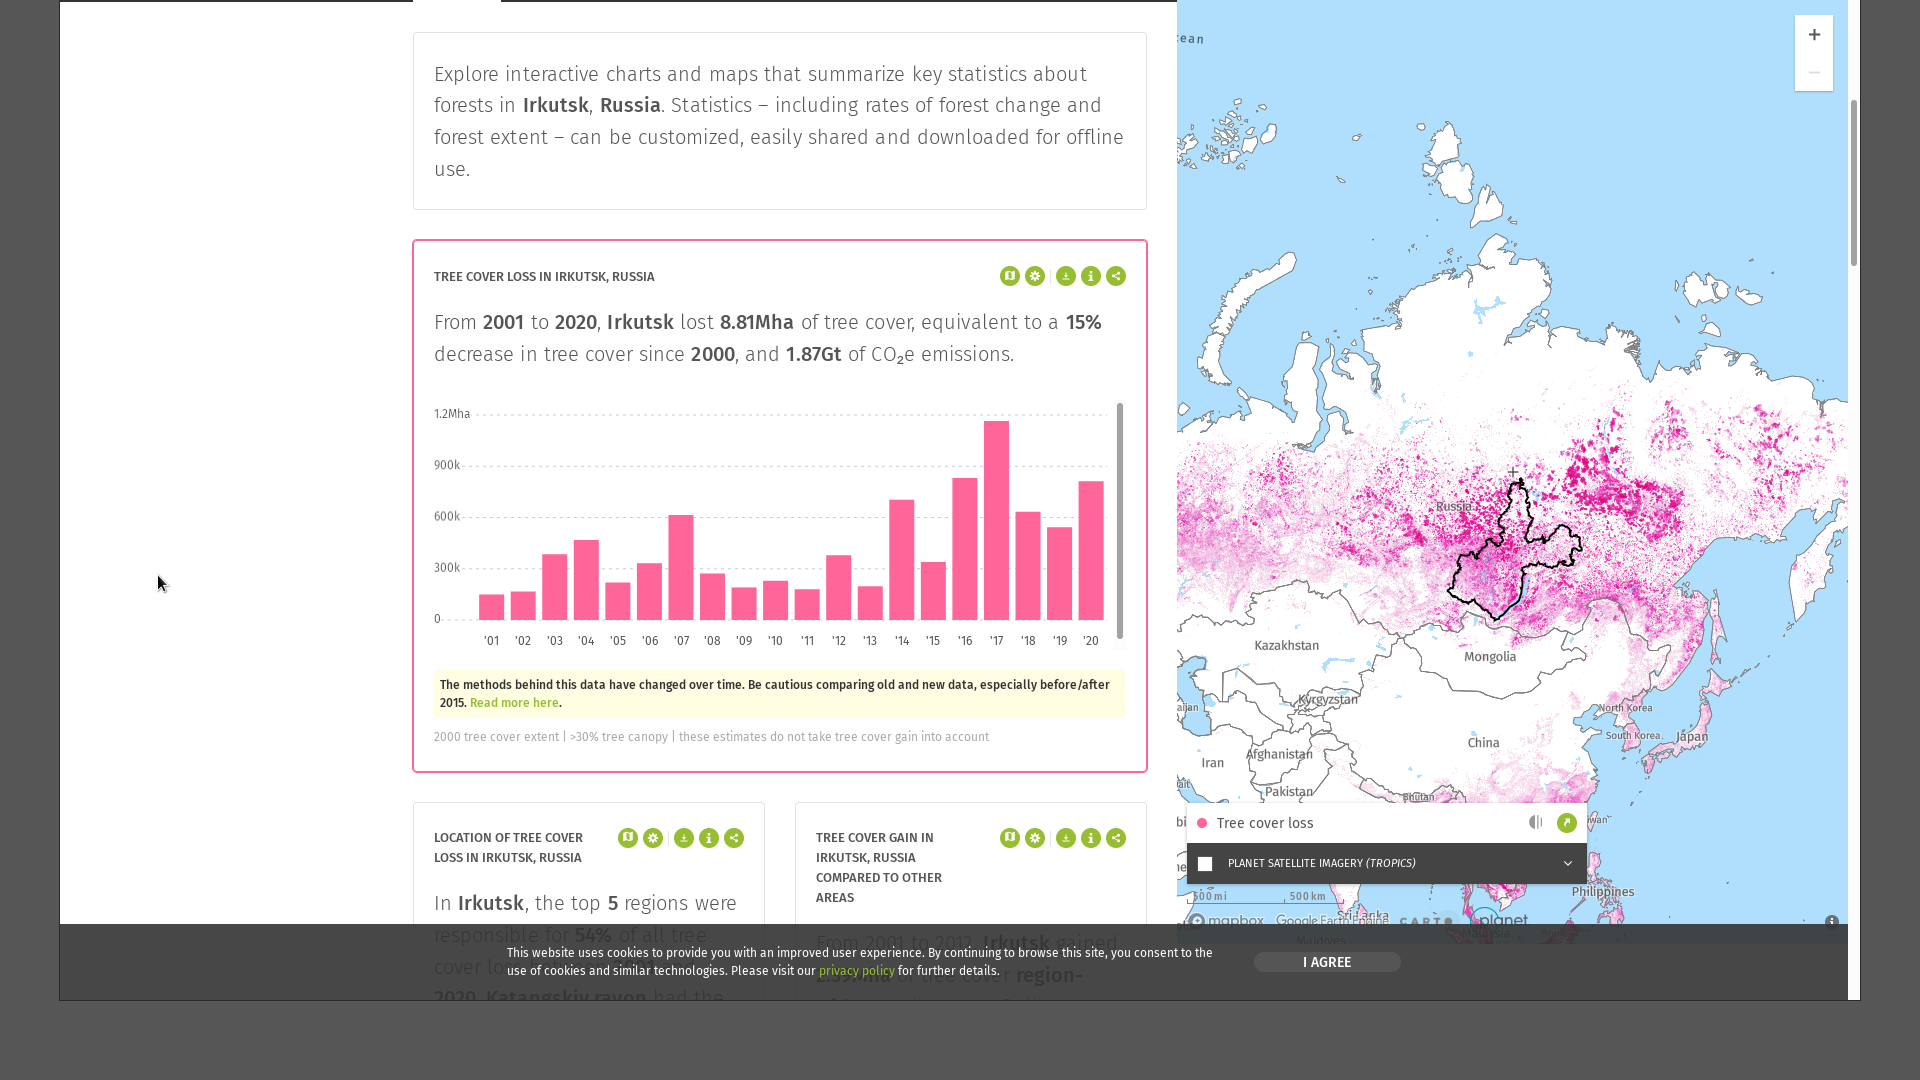Screen dimensions: 1920x1080
Task: Click the '8.81Mha' statistic text
Action: [757, 323]
